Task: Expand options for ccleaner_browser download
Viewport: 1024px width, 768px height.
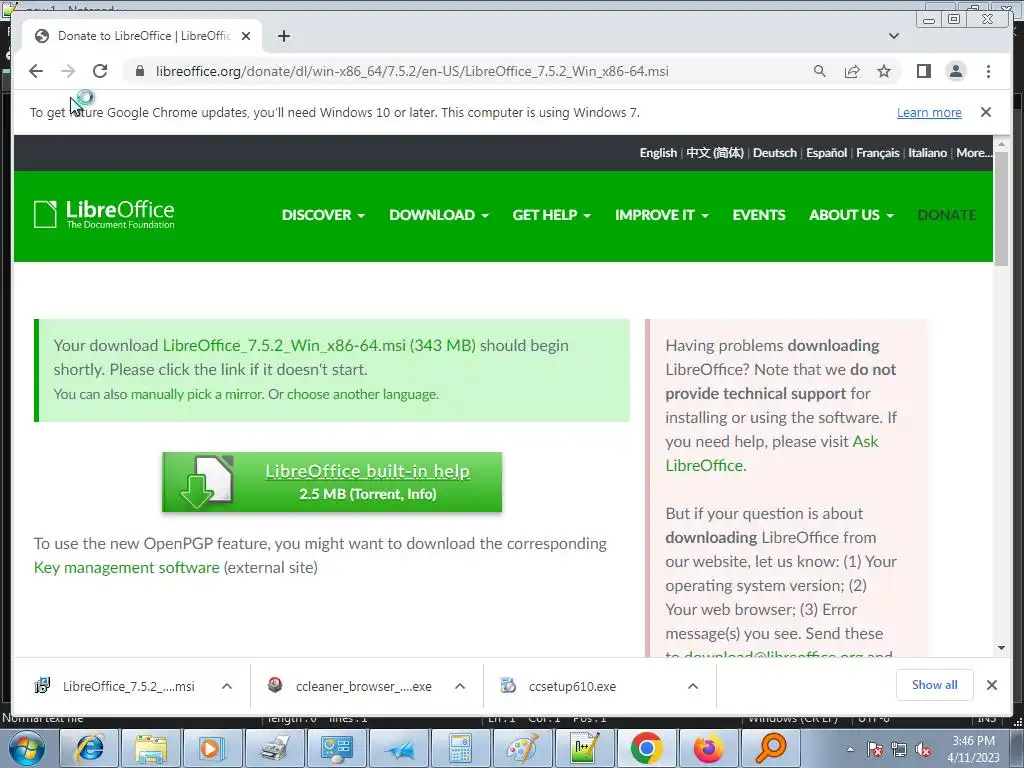Action: 460,686
